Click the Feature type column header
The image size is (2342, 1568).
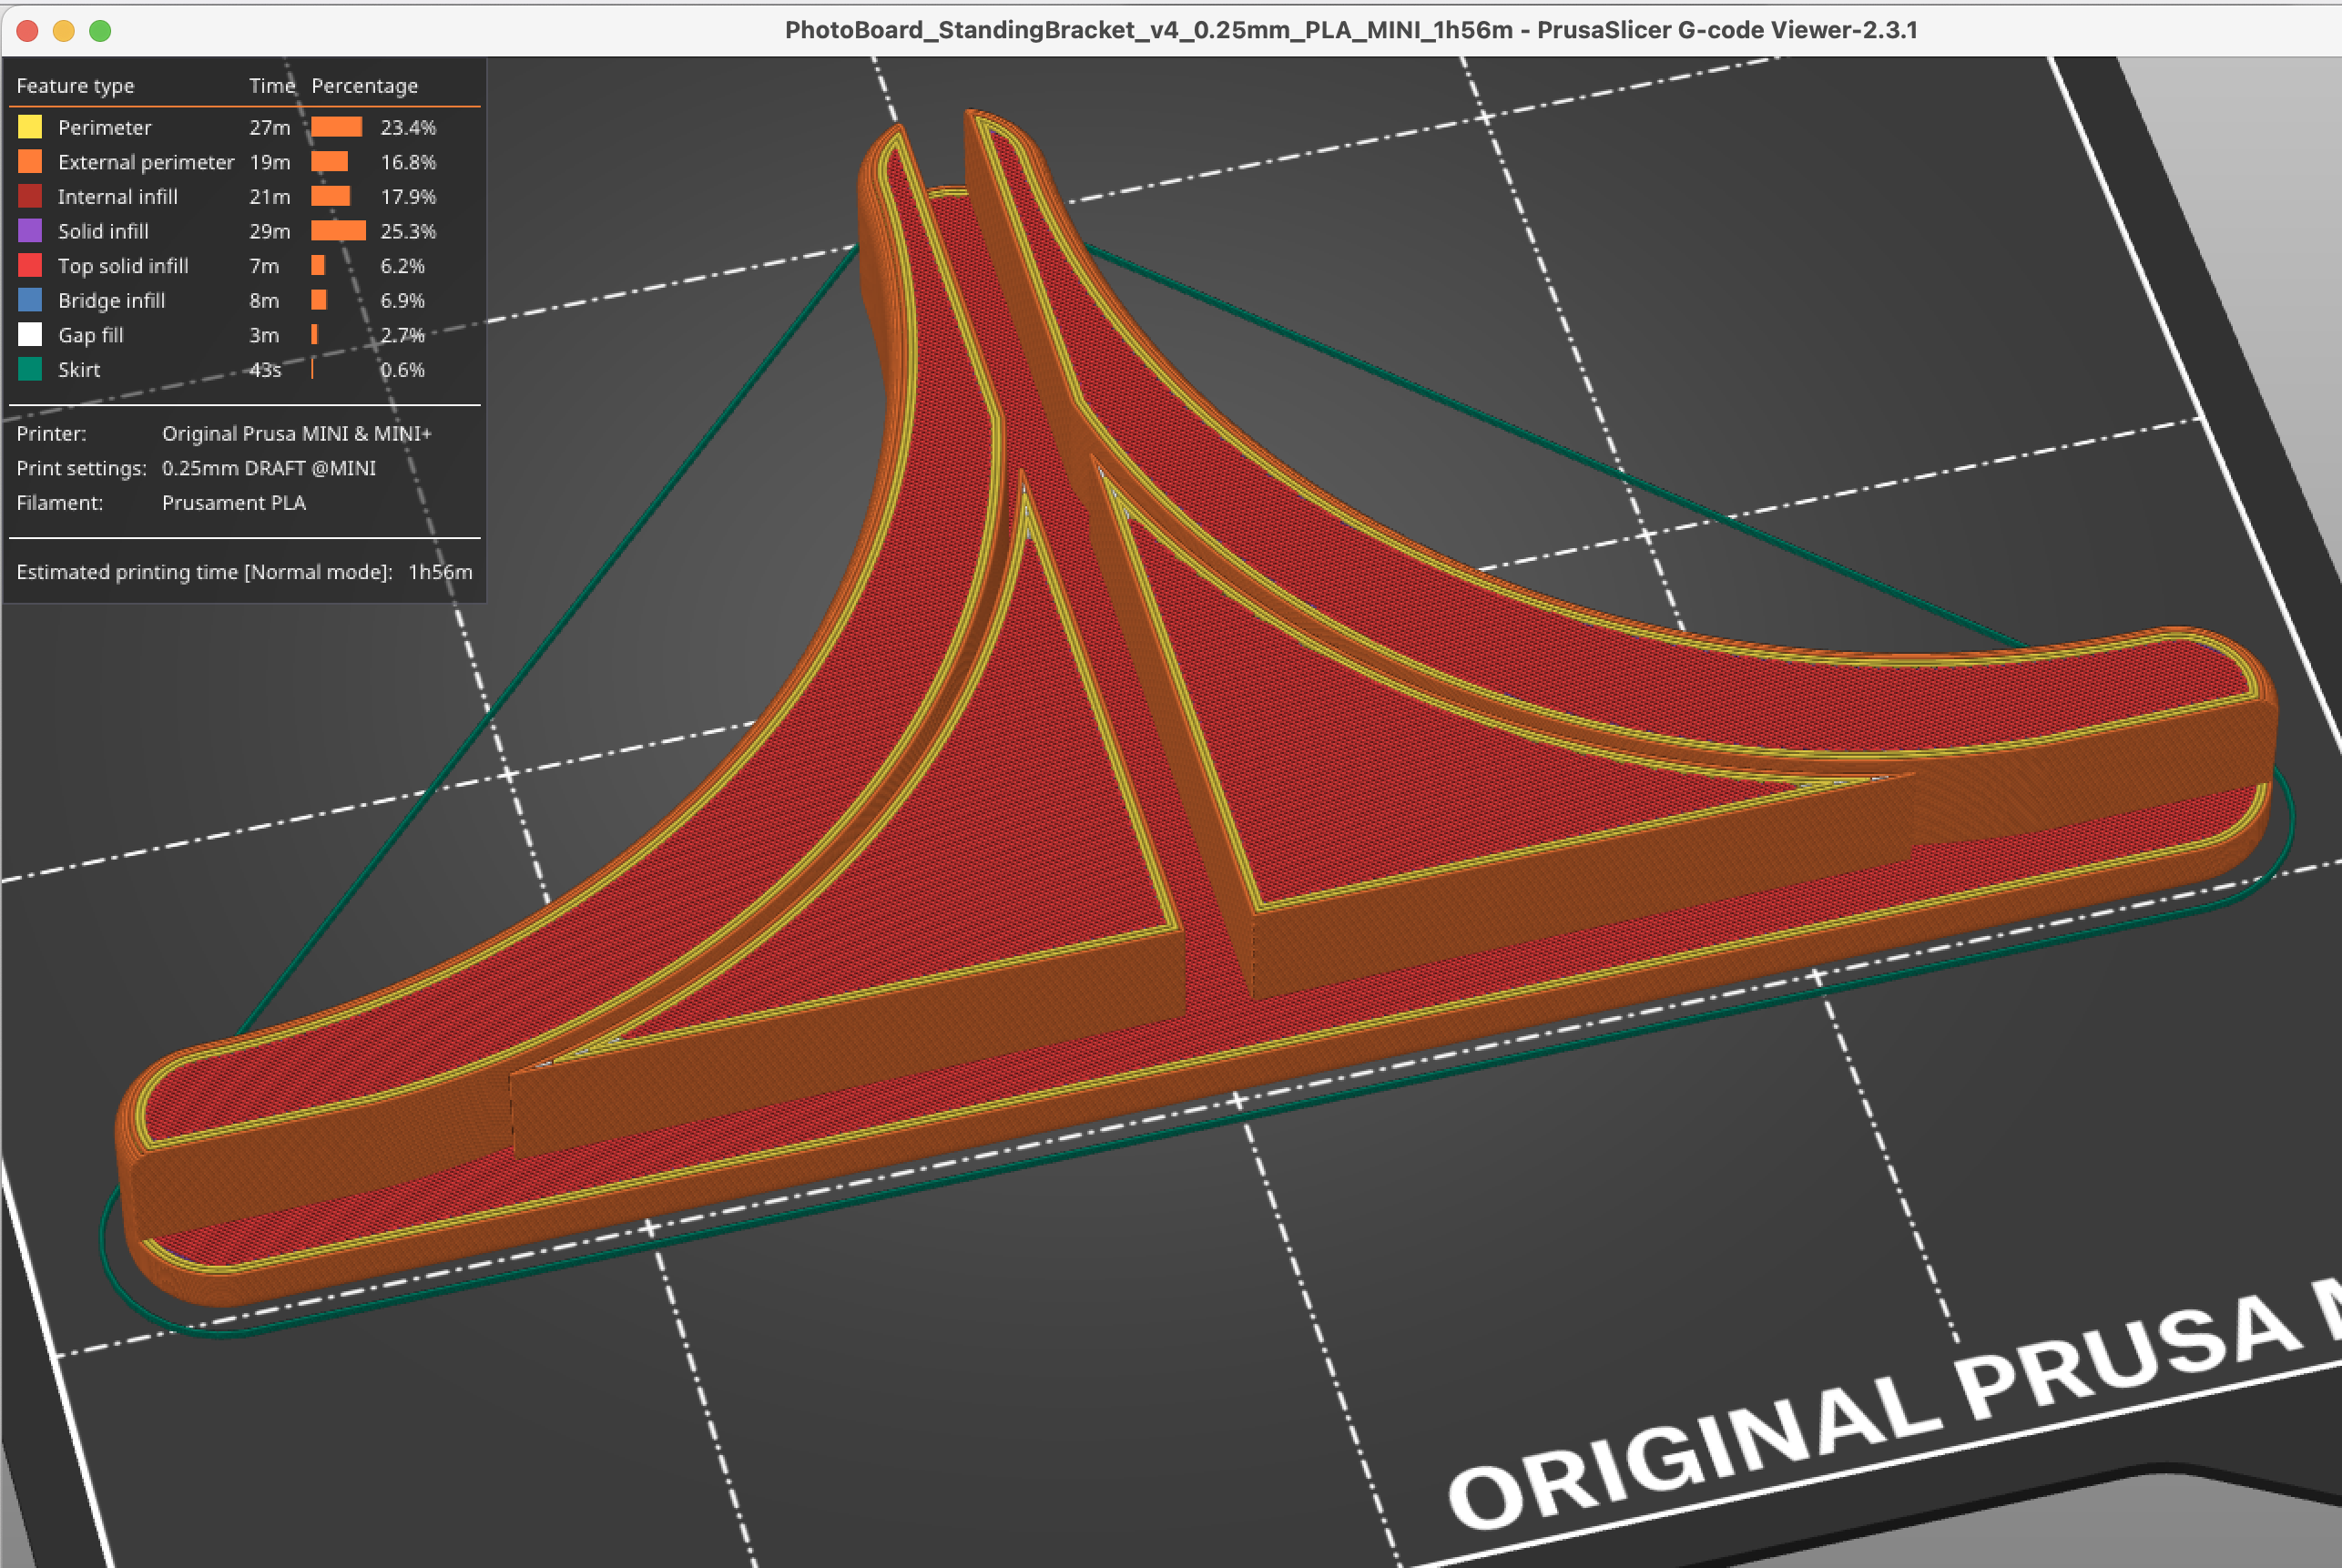[75, 86]
